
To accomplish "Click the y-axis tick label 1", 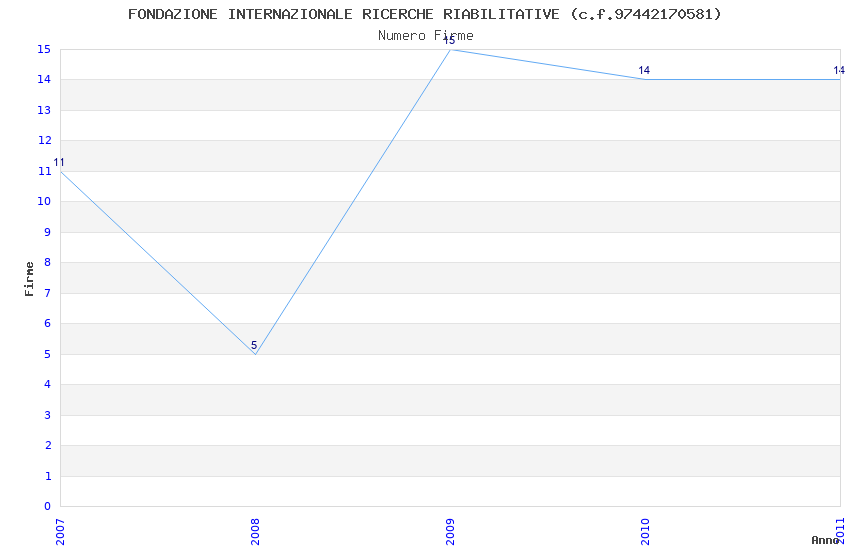I will click(48, 476).
